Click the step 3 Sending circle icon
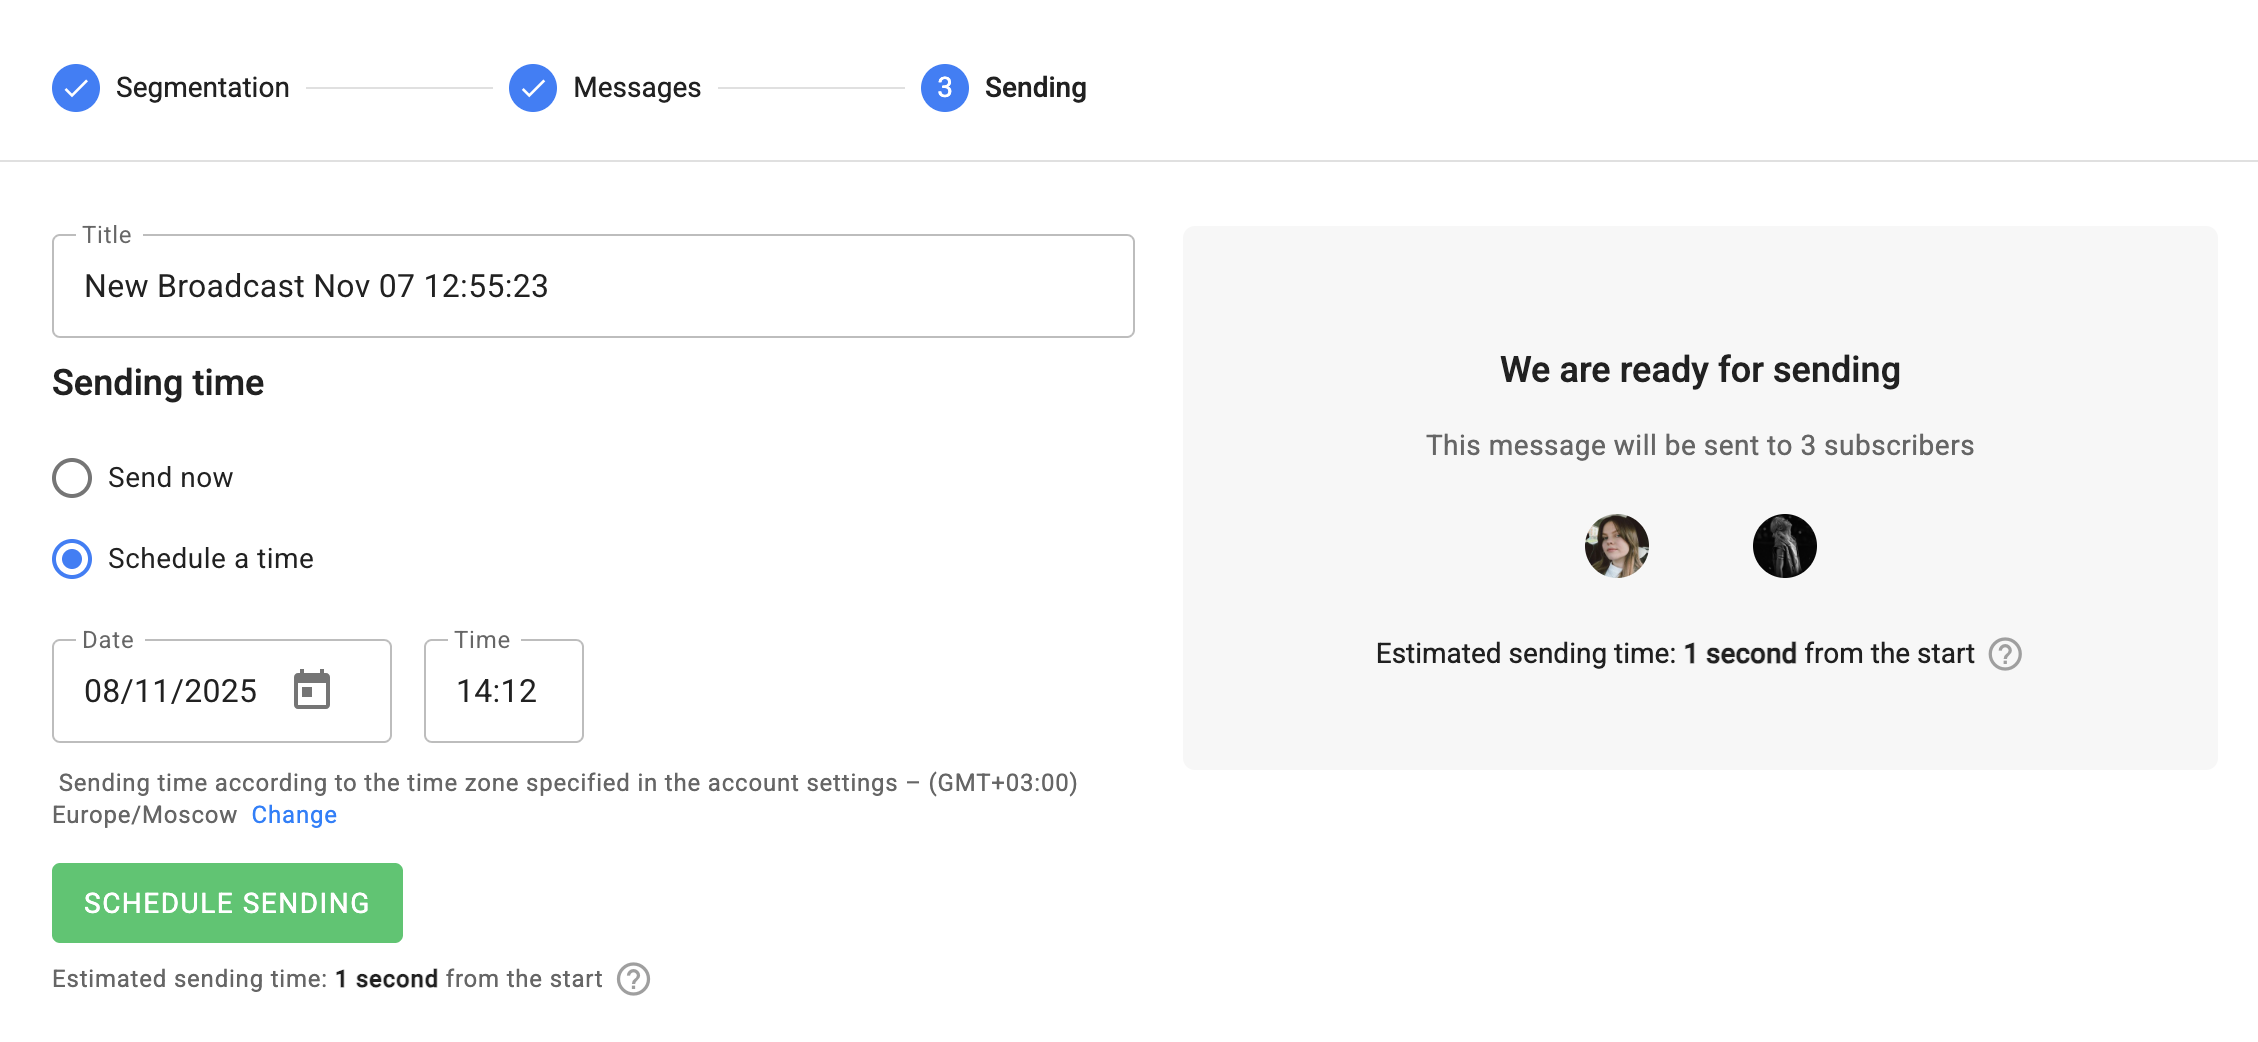Viewport: 2258px width, 1042px height. coord(944,88)
